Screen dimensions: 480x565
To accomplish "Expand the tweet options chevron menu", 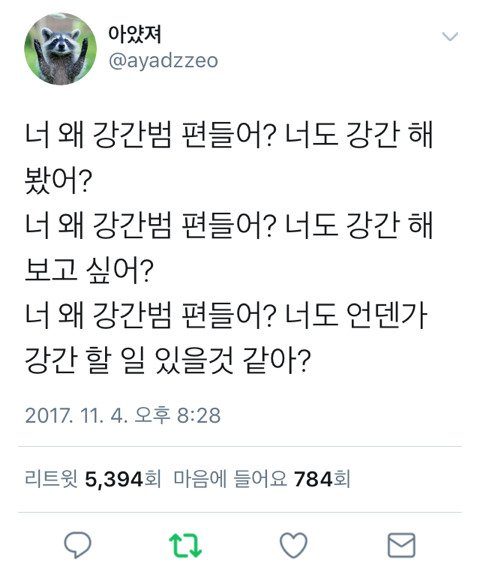I will point(450,36).
